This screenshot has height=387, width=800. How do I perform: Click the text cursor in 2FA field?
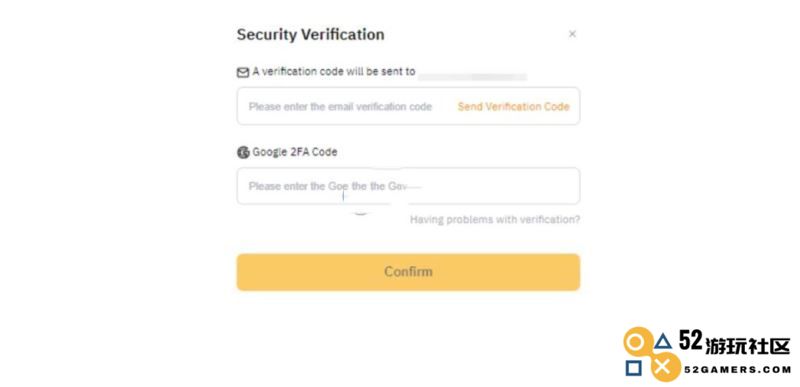pos(343,196)
